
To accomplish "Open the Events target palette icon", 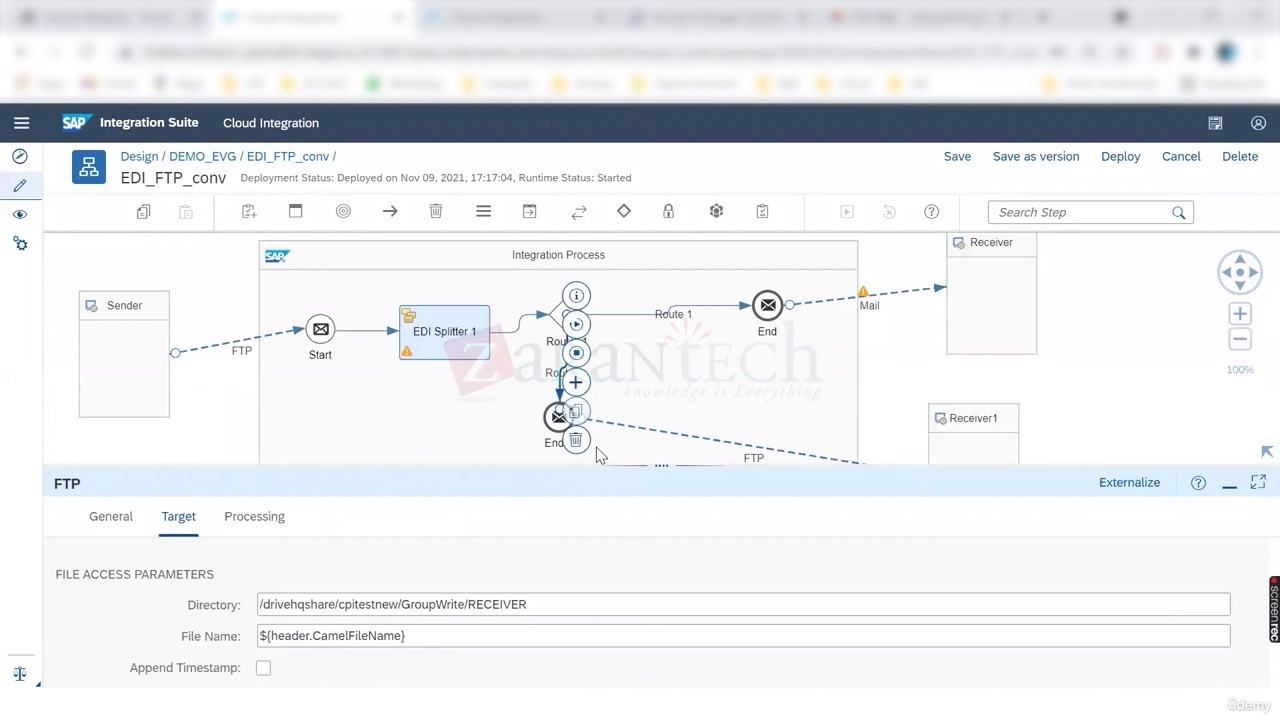I will tap(343, 212).
